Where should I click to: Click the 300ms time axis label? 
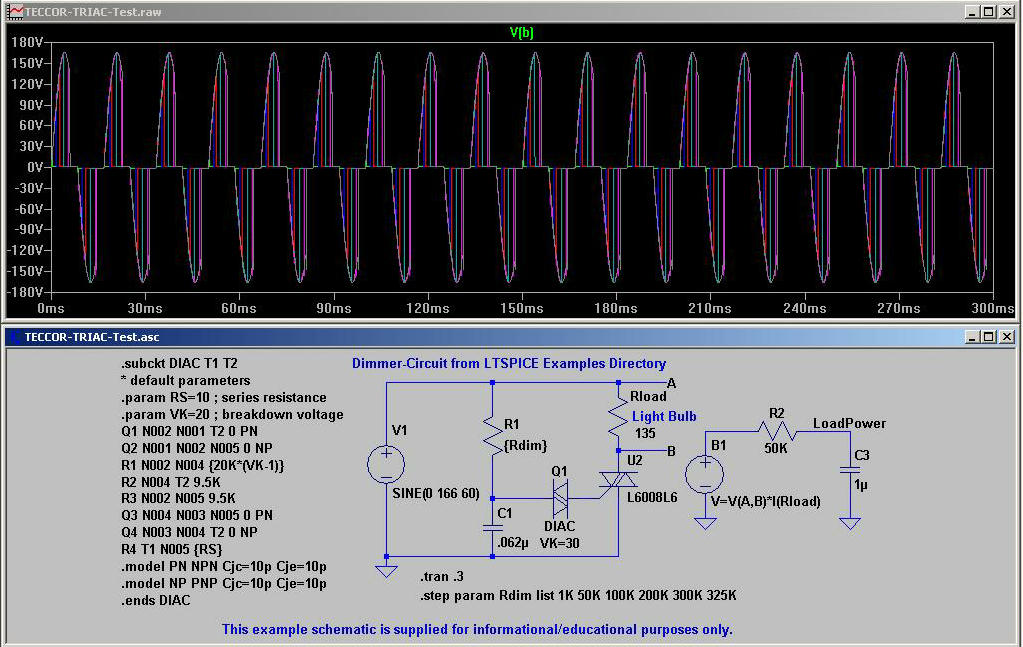[x=992, y=308]
